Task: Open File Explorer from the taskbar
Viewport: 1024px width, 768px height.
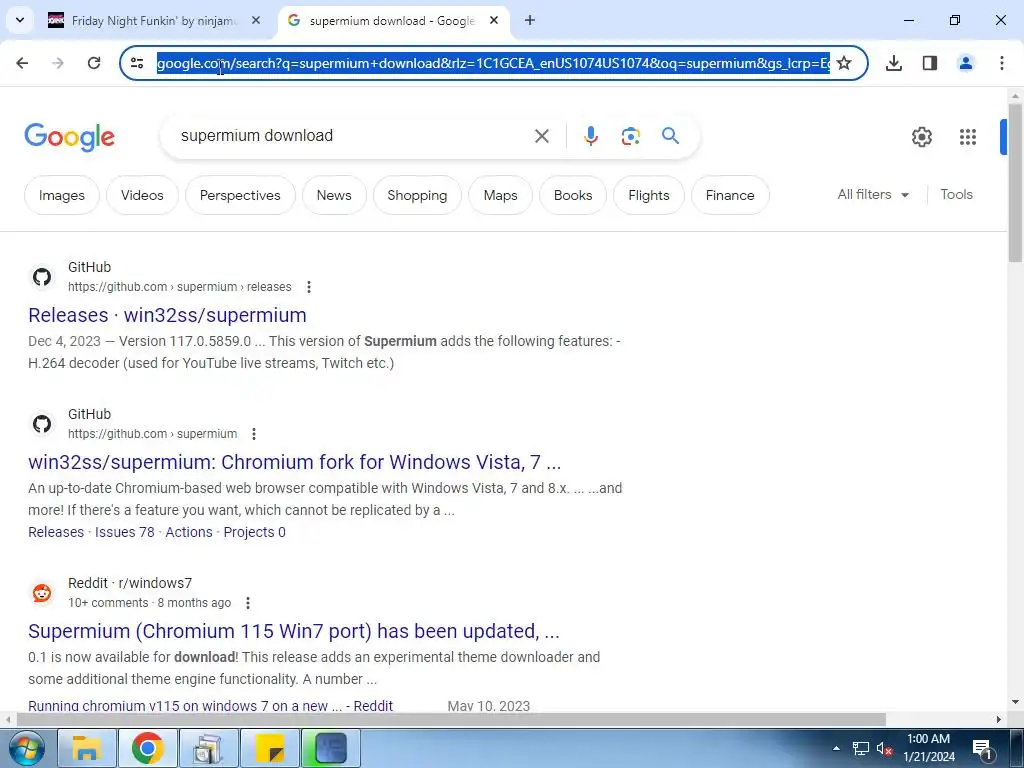Action: tap(87, 748)
